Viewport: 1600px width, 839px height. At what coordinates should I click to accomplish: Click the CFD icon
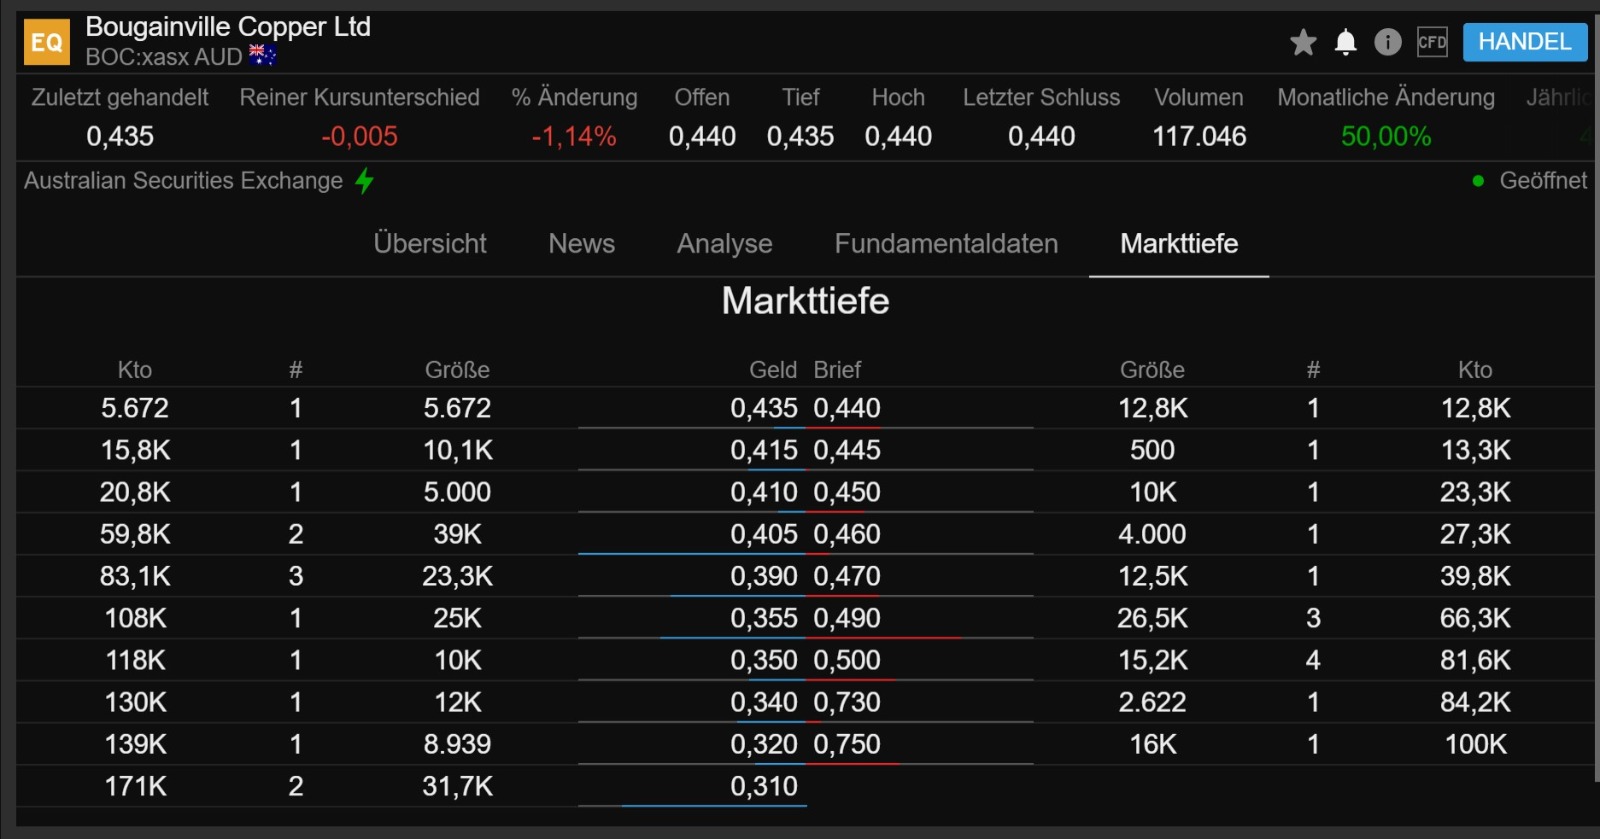coord(1432,42)
